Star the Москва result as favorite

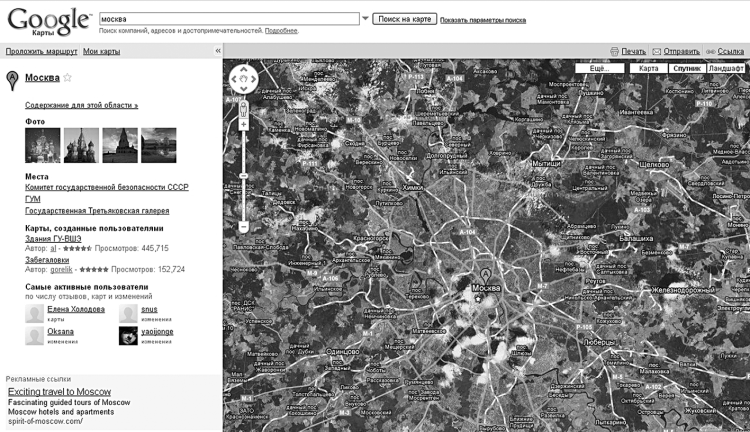click(67, 77)
